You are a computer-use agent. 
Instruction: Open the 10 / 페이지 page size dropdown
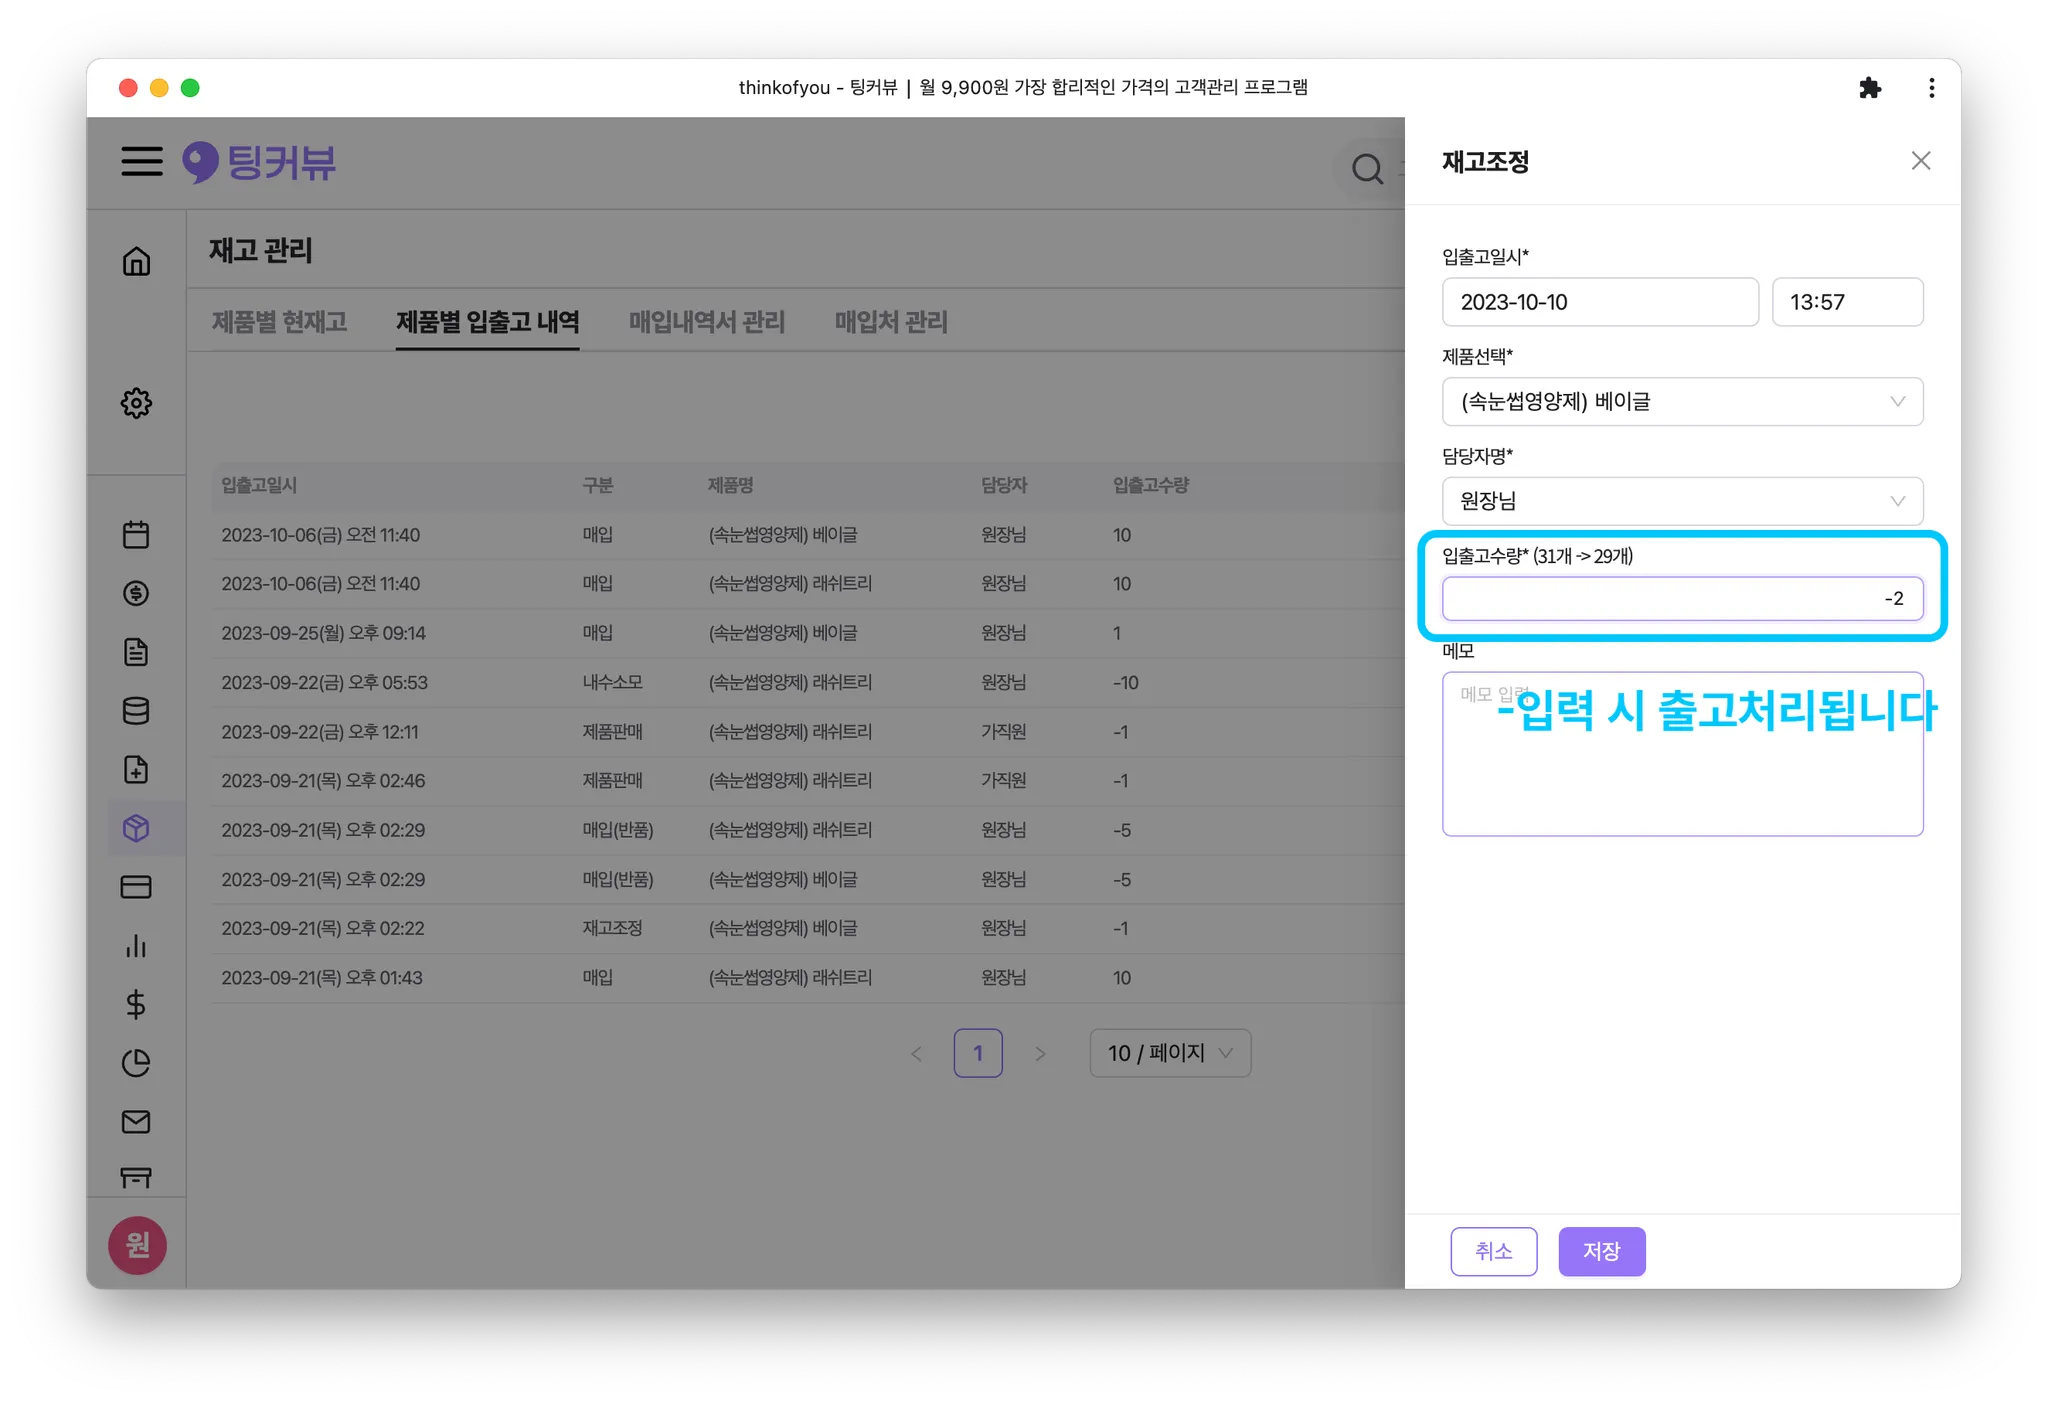[1170, 1053]
